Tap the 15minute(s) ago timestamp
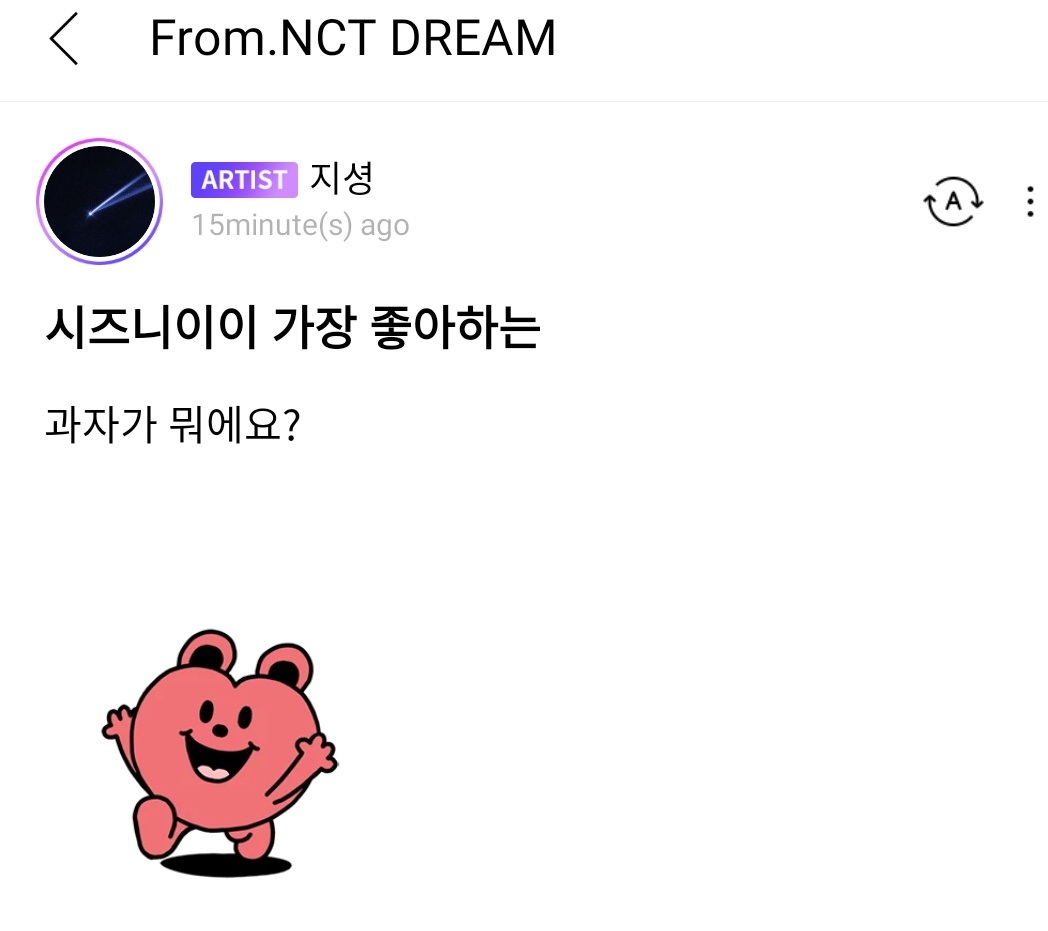 [x=301, y=225]
